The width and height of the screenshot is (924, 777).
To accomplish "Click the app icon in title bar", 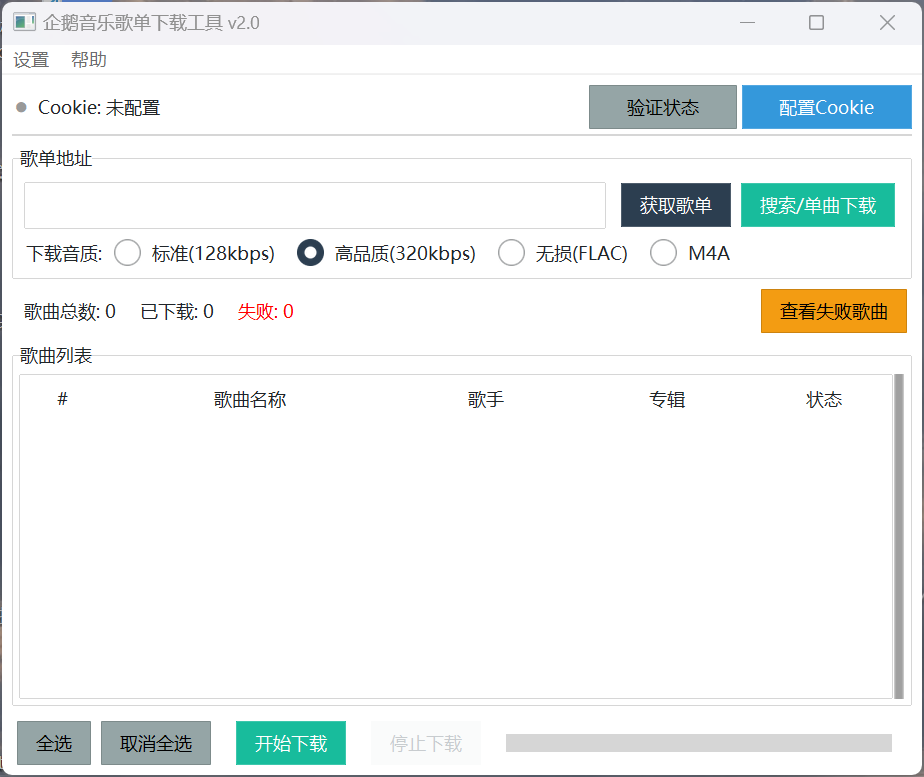I will pyautogui.click(x=24, y=22).
